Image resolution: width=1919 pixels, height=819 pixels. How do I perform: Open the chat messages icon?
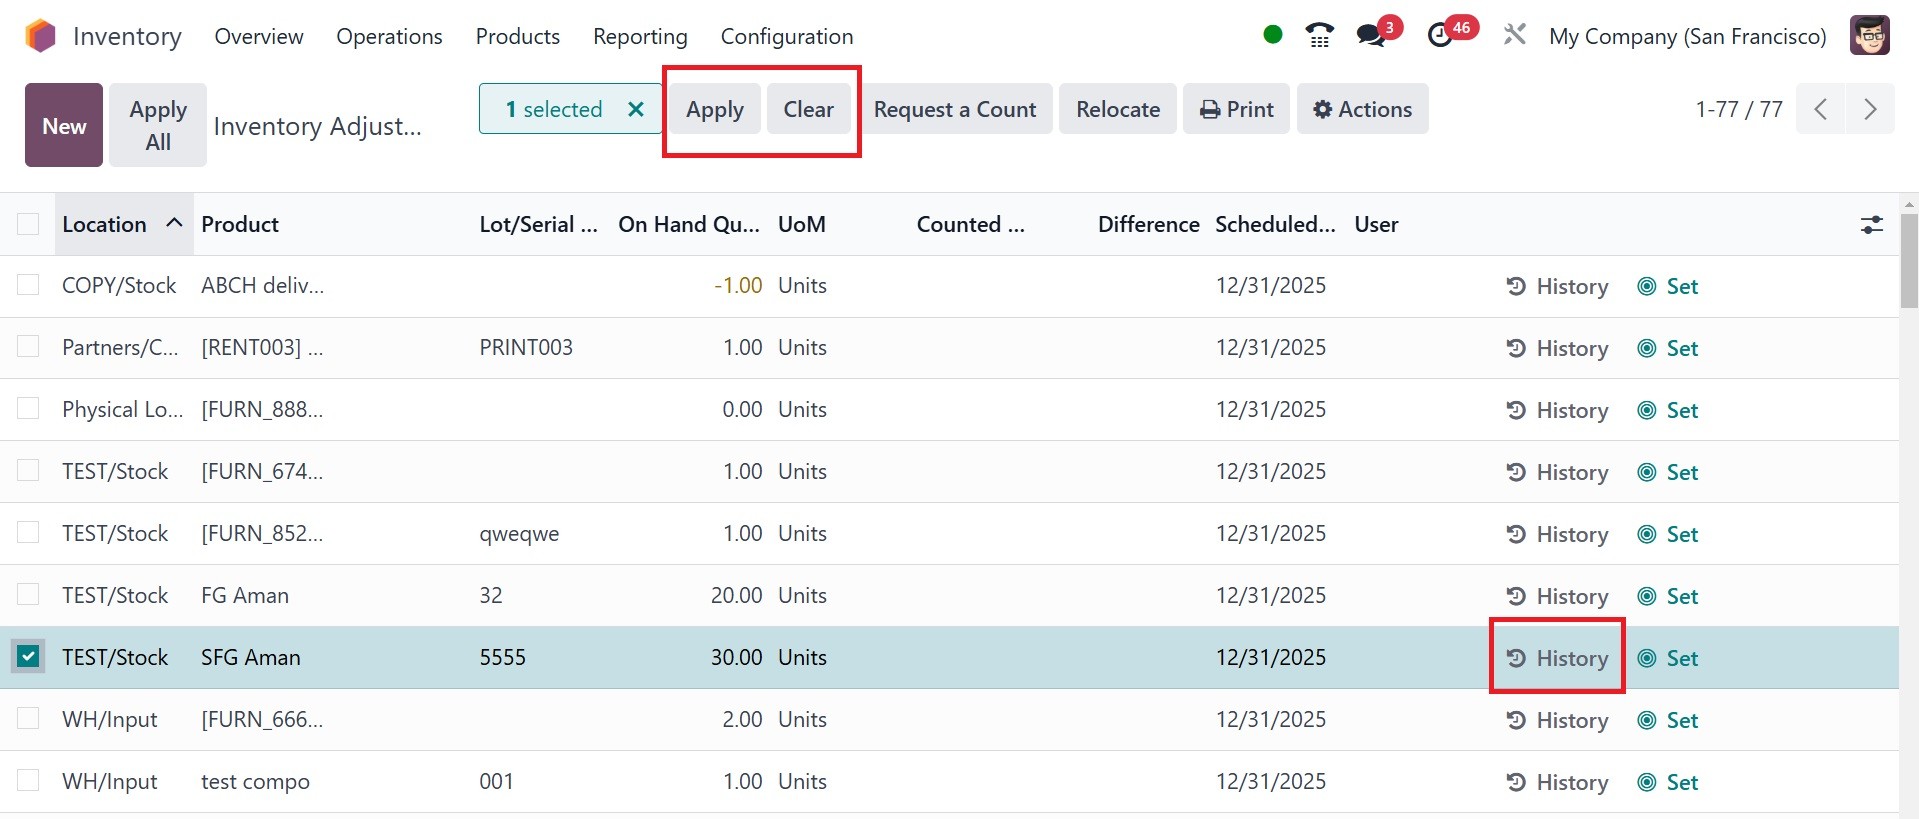click(1371, 36)
